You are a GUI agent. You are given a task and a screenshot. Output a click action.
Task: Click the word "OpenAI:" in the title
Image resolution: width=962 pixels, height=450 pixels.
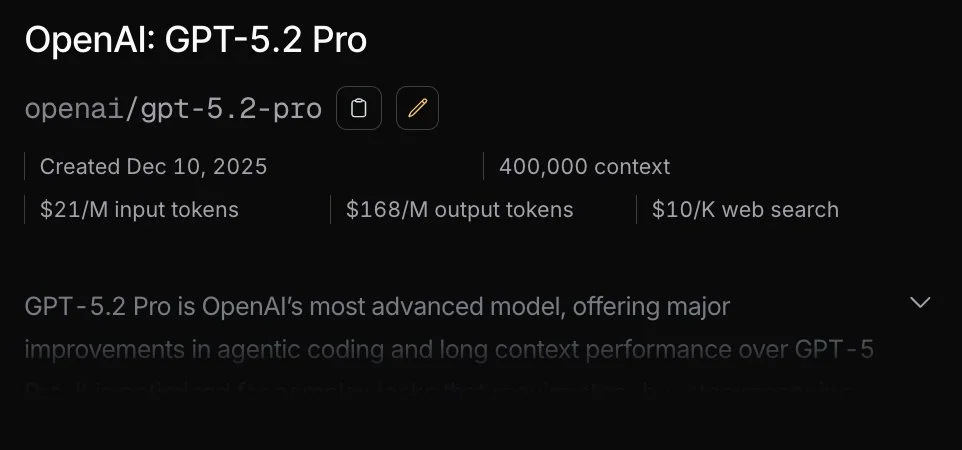[88, 40]
